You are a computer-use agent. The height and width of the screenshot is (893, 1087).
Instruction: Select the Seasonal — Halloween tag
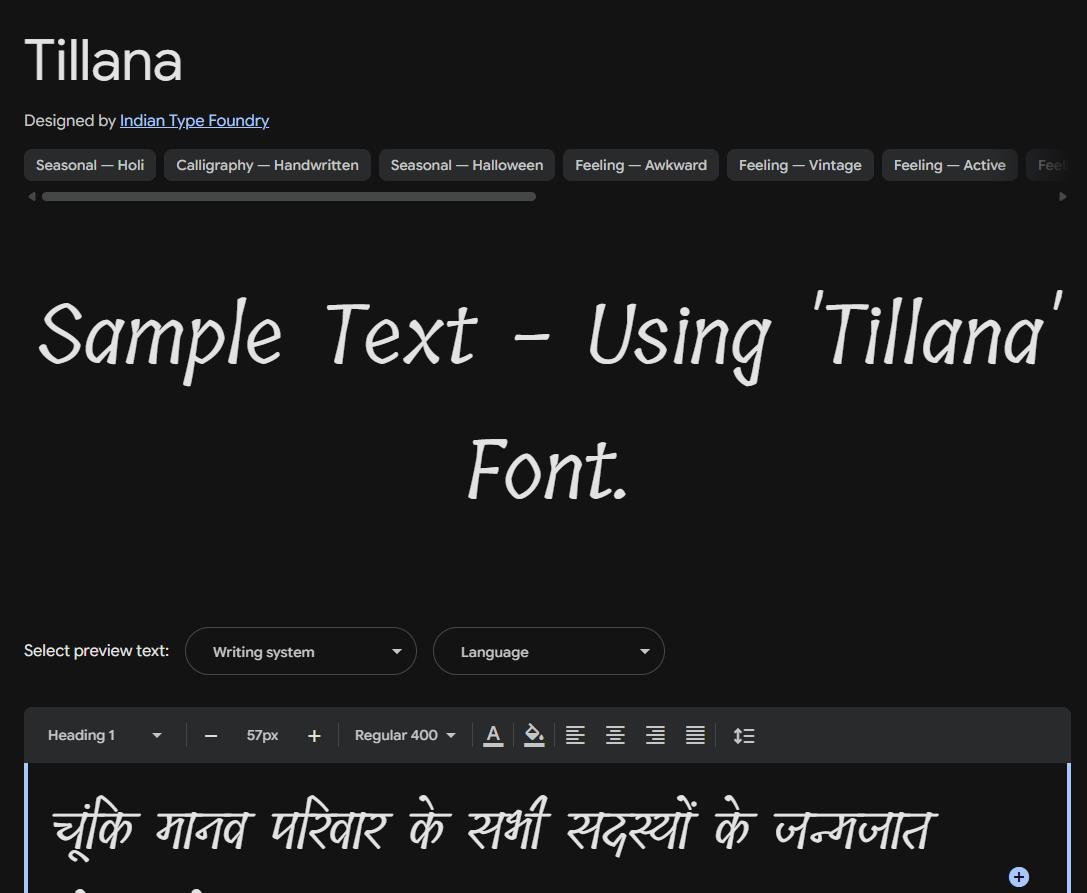click(x=467, y=165)
